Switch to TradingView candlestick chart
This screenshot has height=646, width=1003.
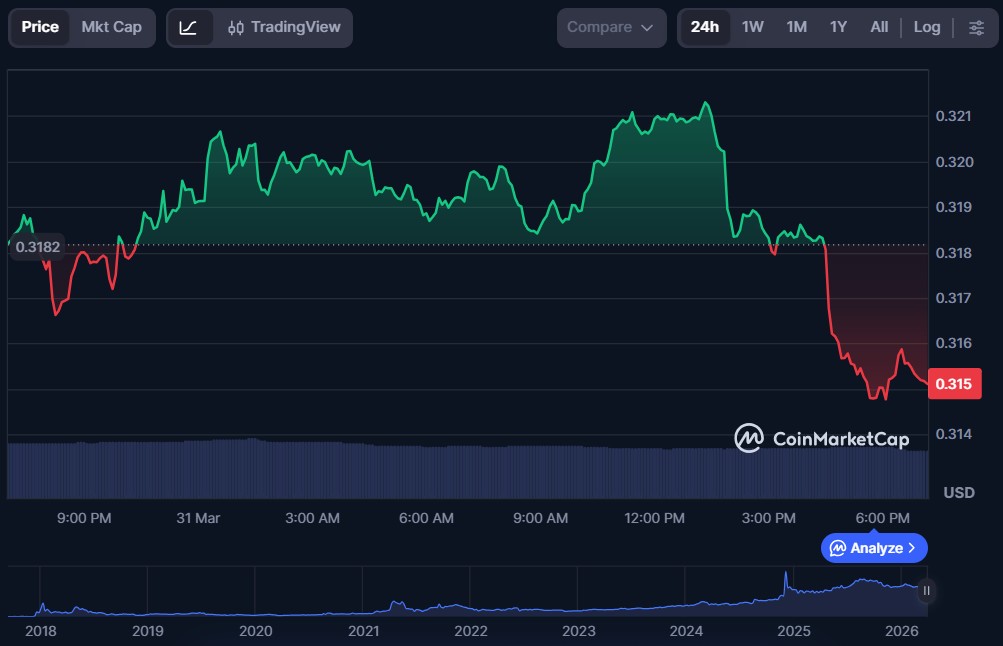pyautogui.click(x=284, y=27)
